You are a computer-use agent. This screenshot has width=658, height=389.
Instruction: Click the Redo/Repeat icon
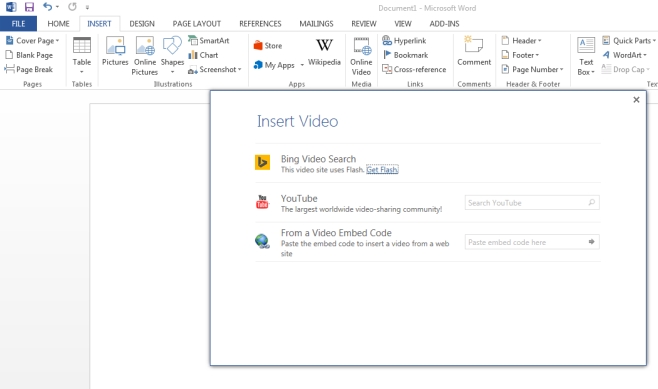(x=72, y=7)
